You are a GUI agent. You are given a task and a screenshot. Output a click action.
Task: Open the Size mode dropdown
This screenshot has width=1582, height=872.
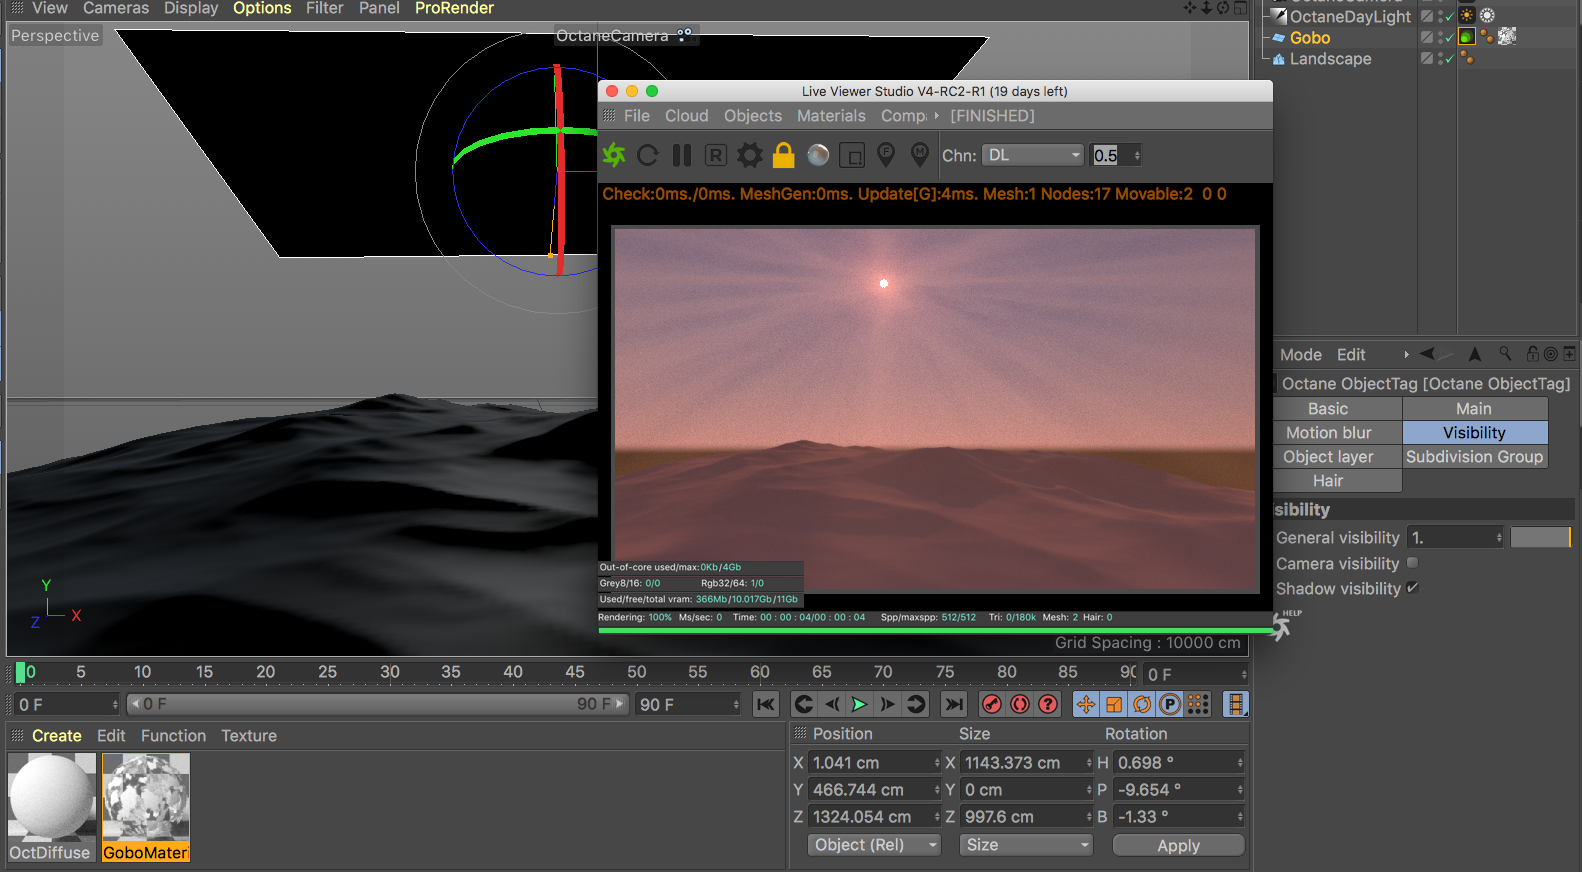point(1026,845)
